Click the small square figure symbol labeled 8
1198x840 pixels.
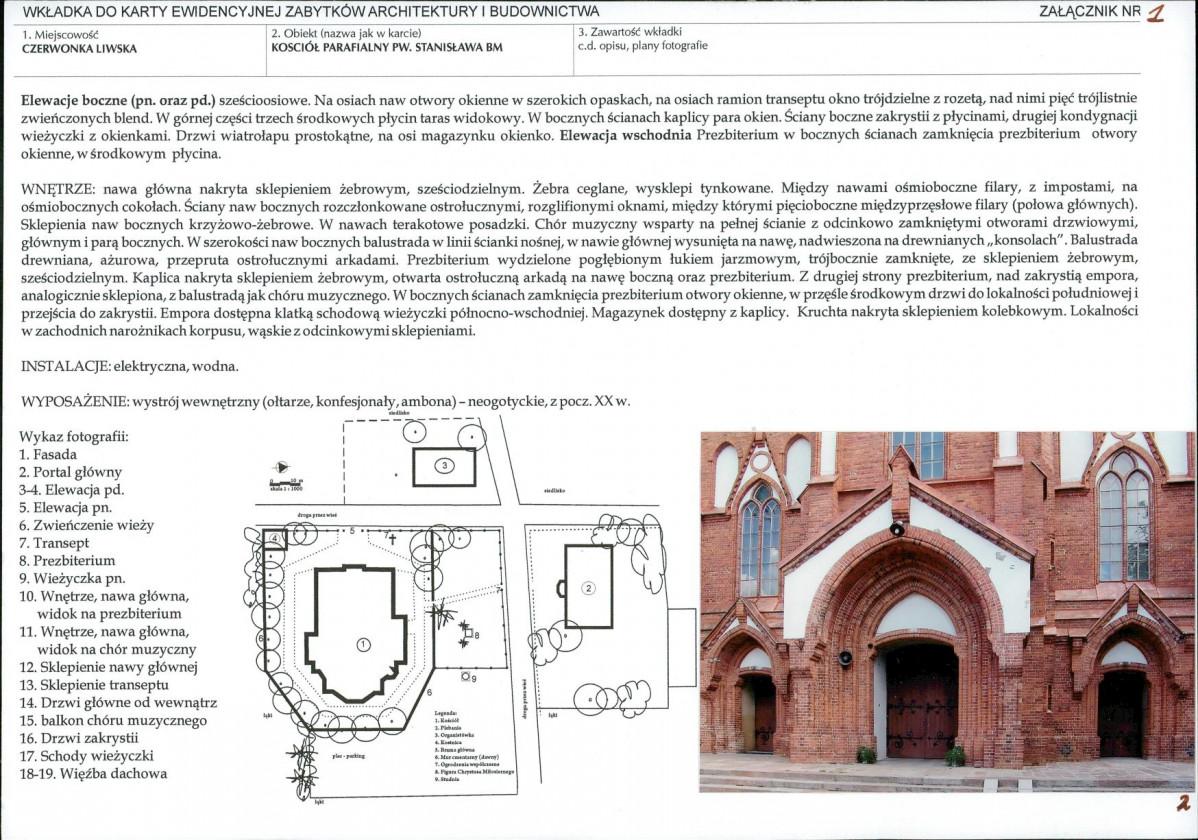coord(467,631)
